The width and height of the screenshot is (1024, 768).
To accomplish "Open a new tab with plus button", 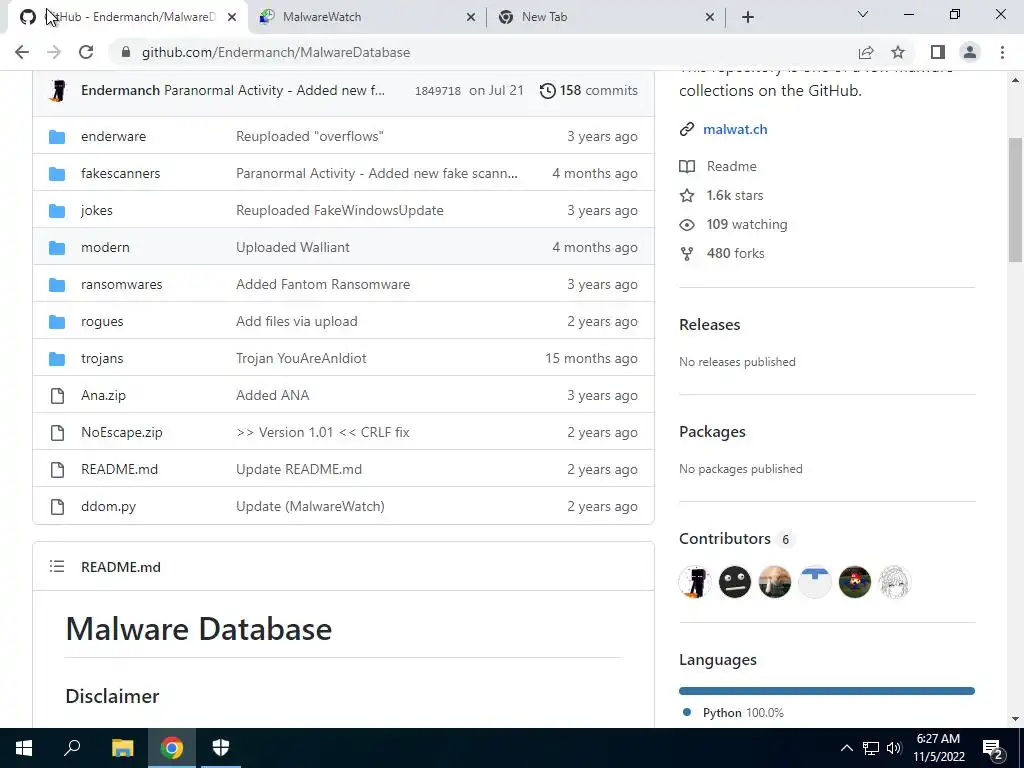I will (x=748, y=17).
